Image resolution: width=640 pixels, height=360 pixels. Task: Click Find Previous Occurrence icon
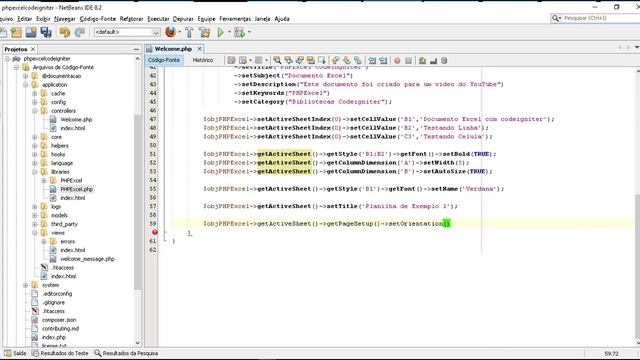point(289,61)
